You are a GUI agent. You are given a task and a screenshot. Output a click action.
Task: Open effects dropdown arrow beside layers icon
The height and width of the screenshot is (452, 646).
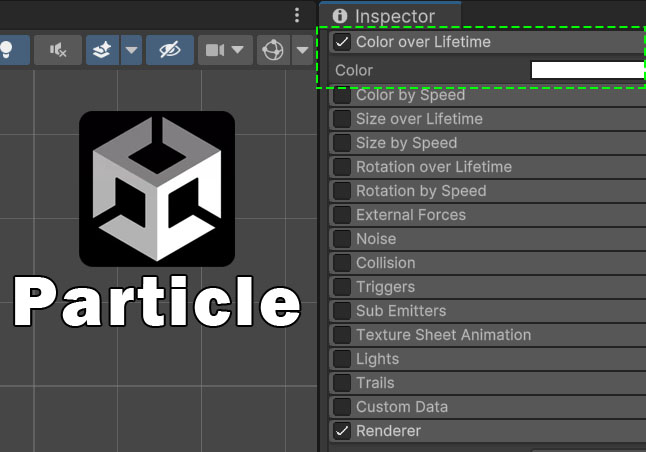coord(131,50)
